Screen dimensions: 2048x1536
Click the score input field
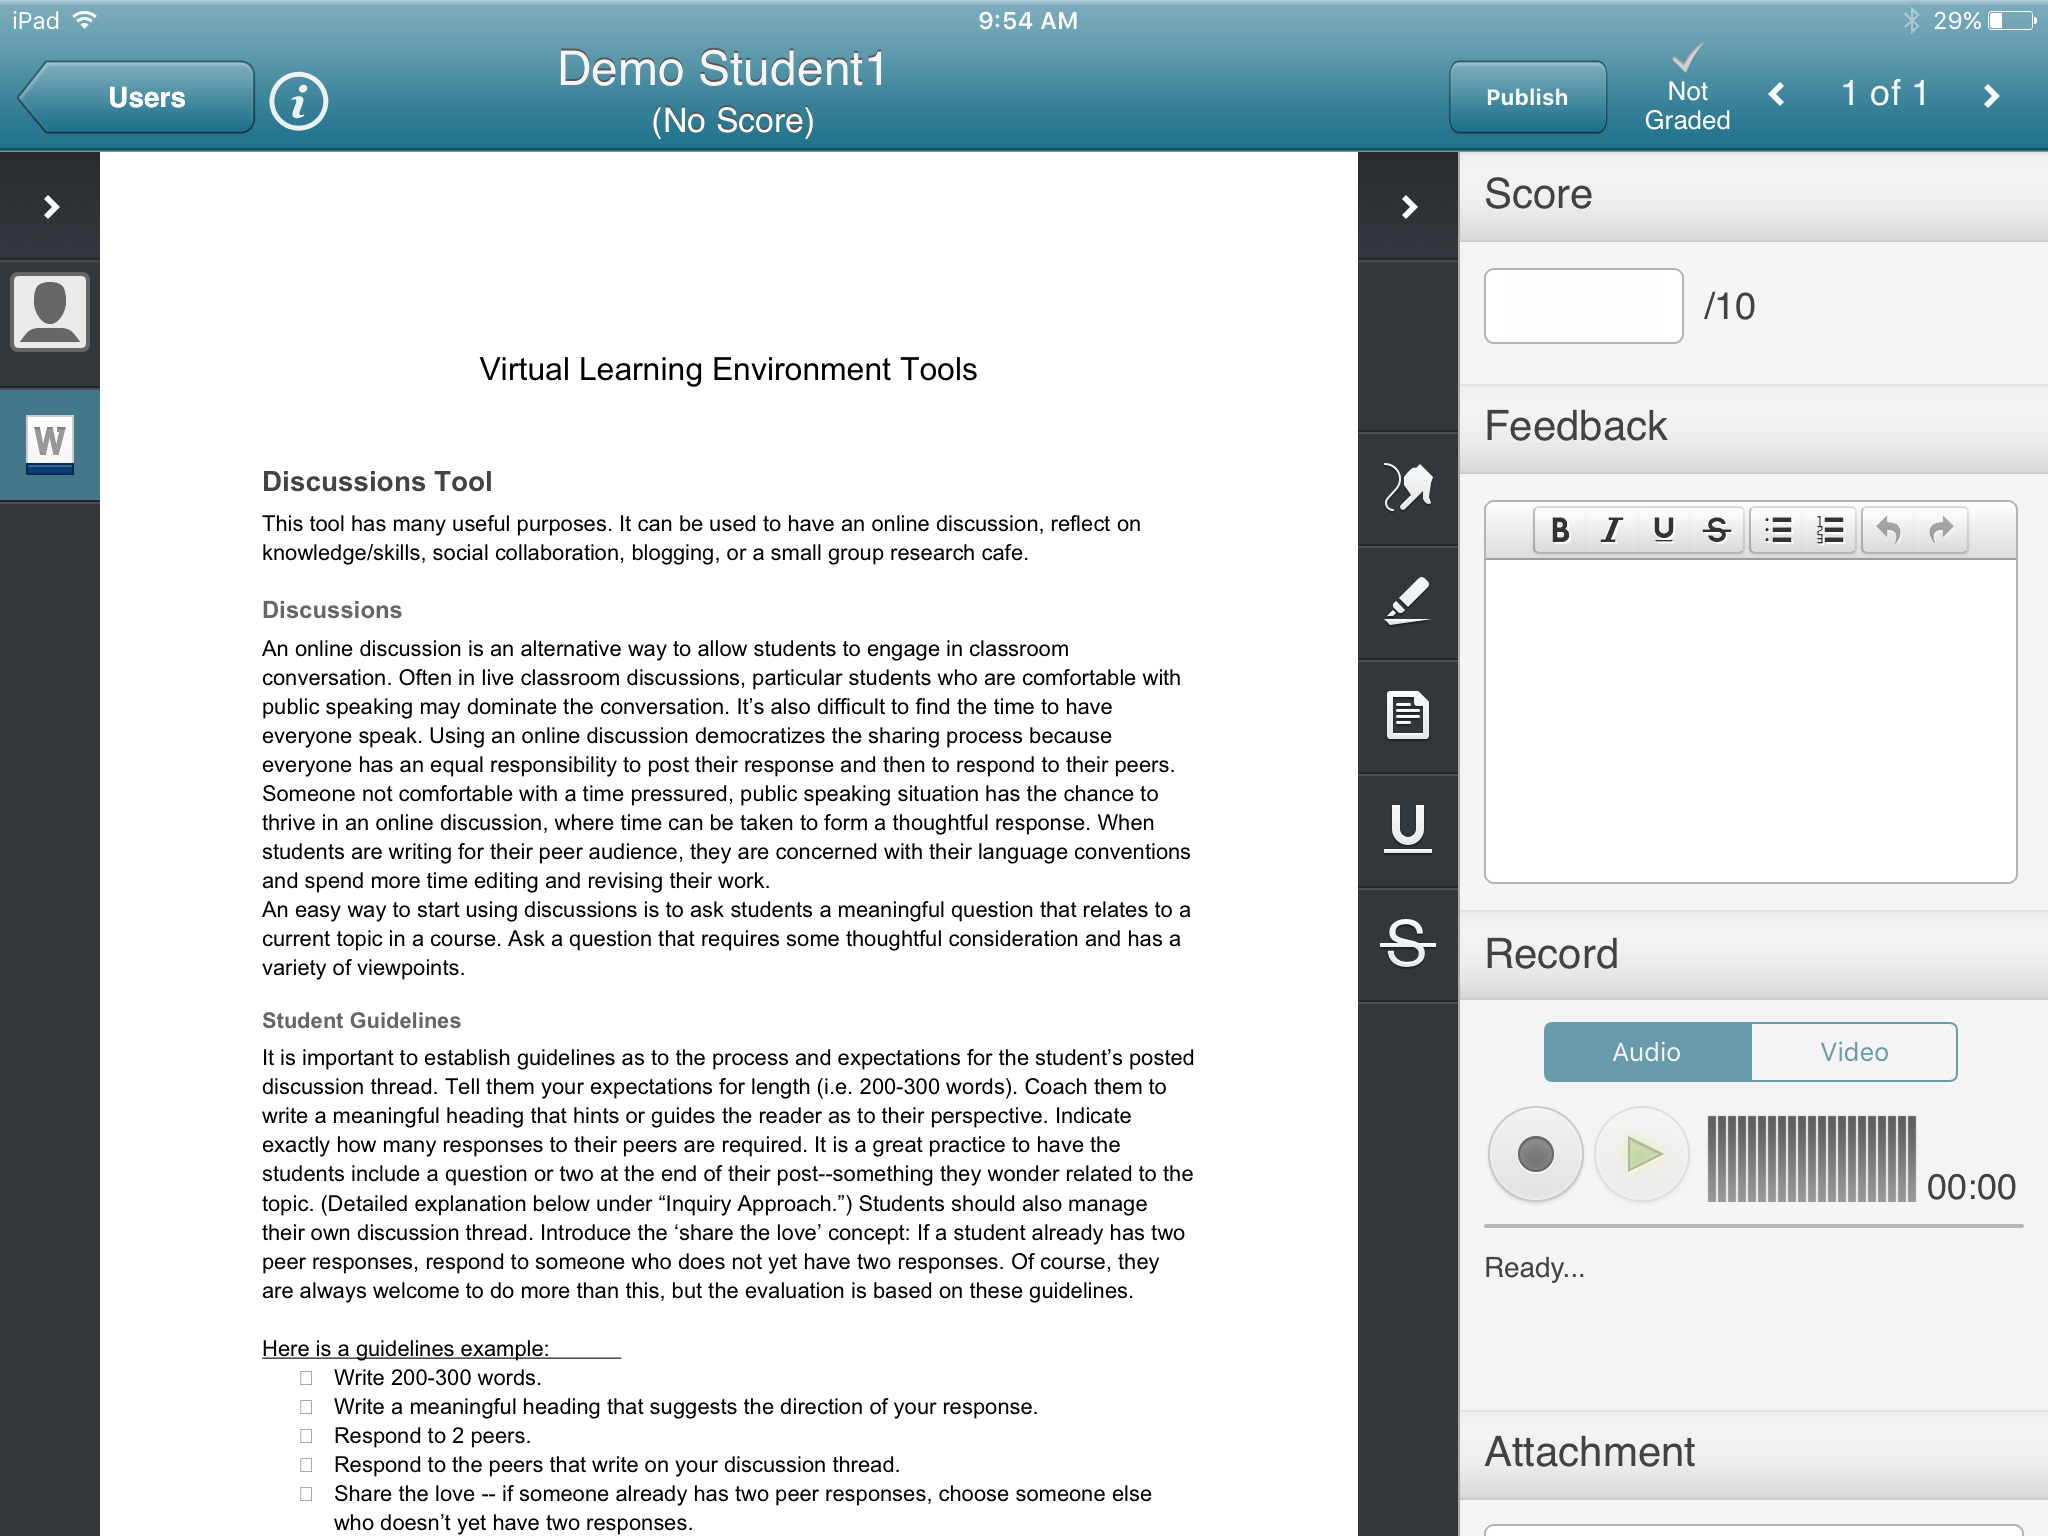tap(1583, 306)
